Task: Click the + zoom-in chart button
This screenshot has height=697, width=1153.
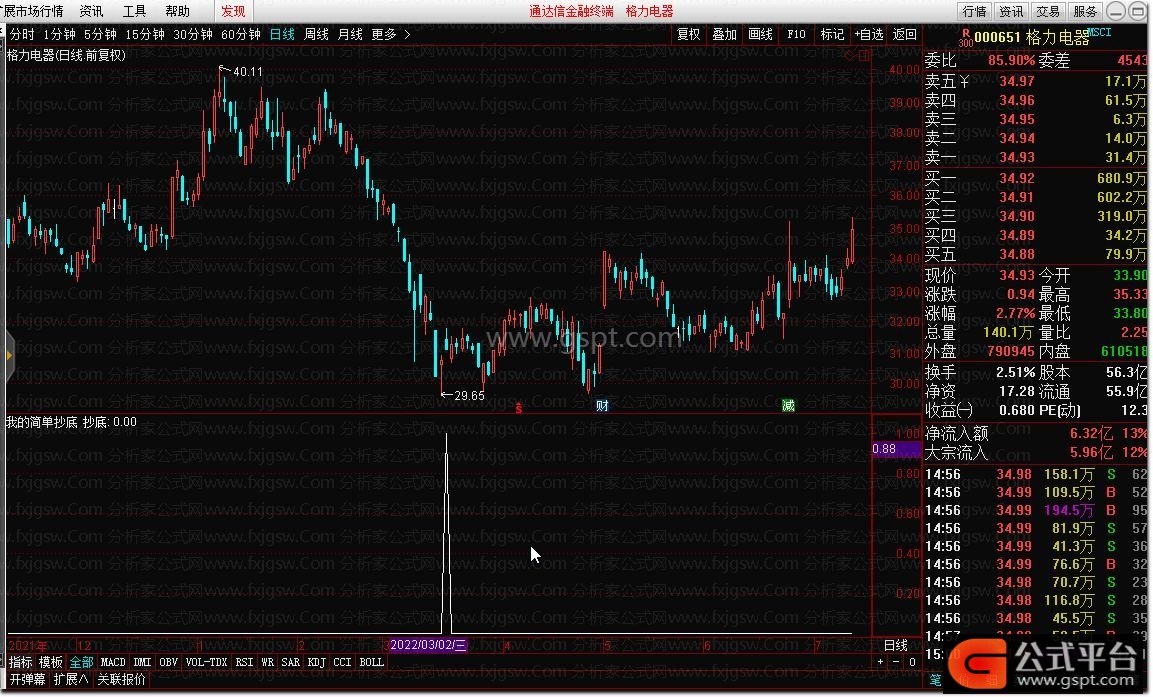Action: point(880,662)
